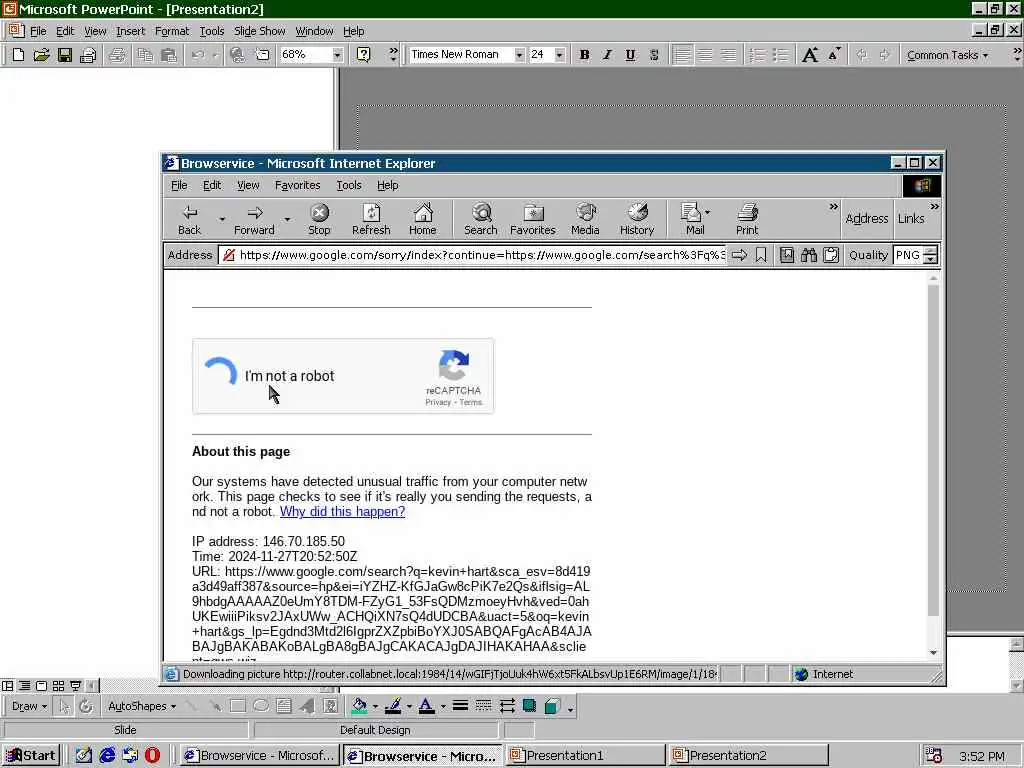Click the 'Why did this happen?' link
1024x768 pixels.
(x=342, y=511)
